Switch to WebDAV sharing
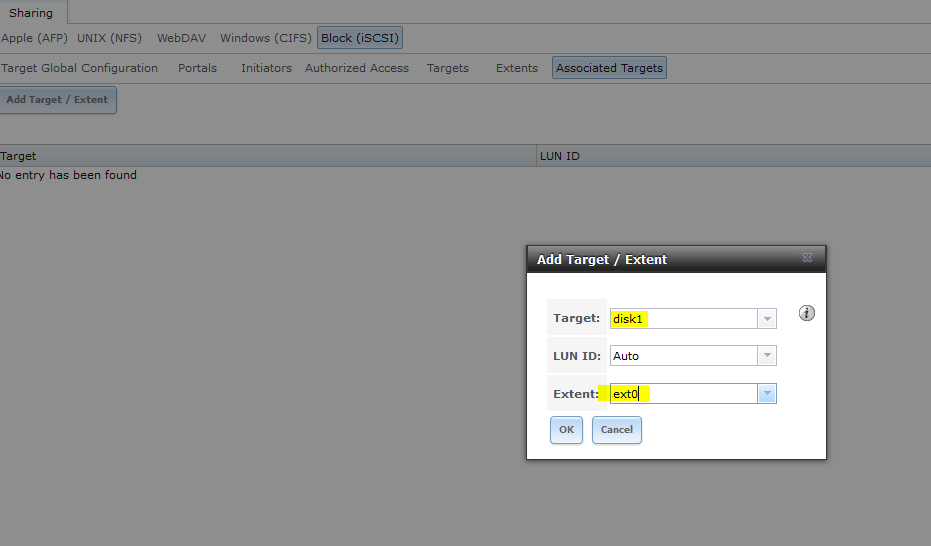 (x=181, y=38)
